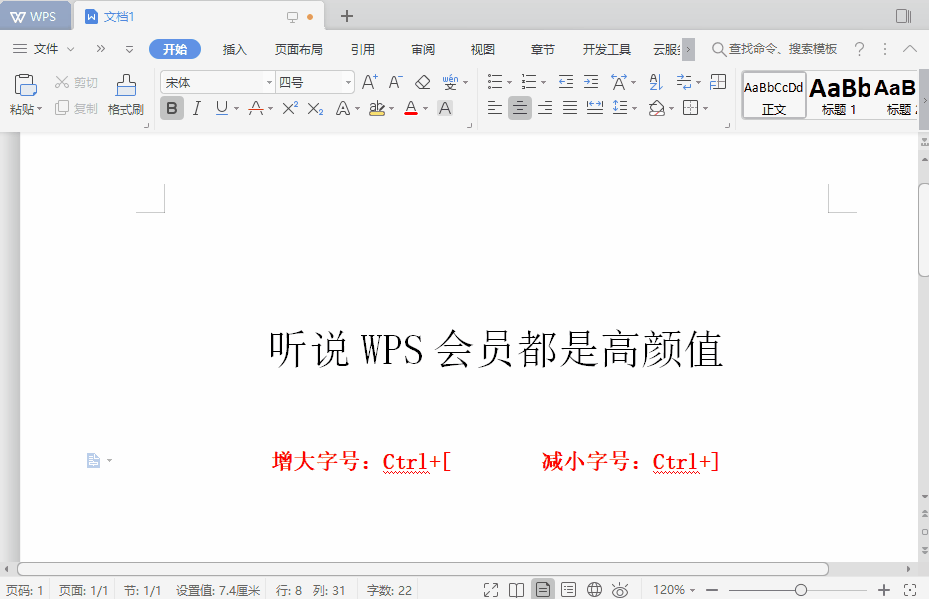Toggle Underline formatting

(222, 108)
